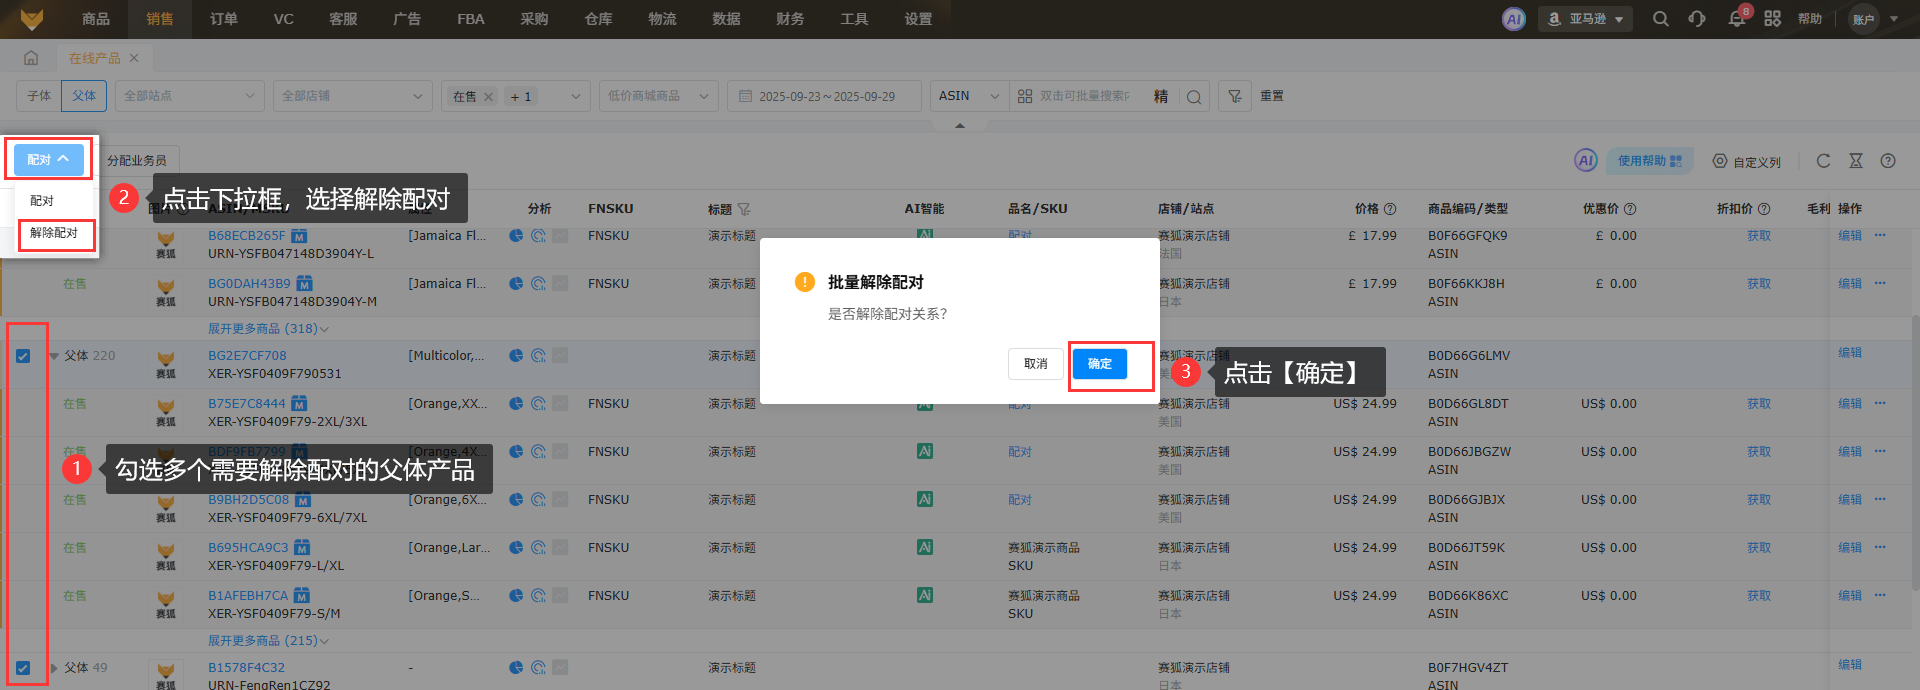Click the AI icon beside 使用帮助

[x=1586, y=160]
